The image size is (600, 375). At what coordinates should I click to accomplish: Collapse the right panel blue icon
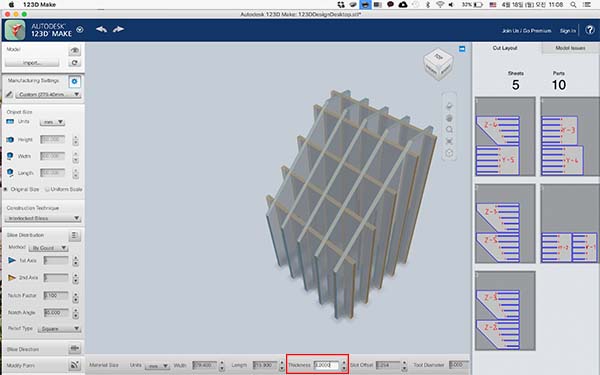462,49
